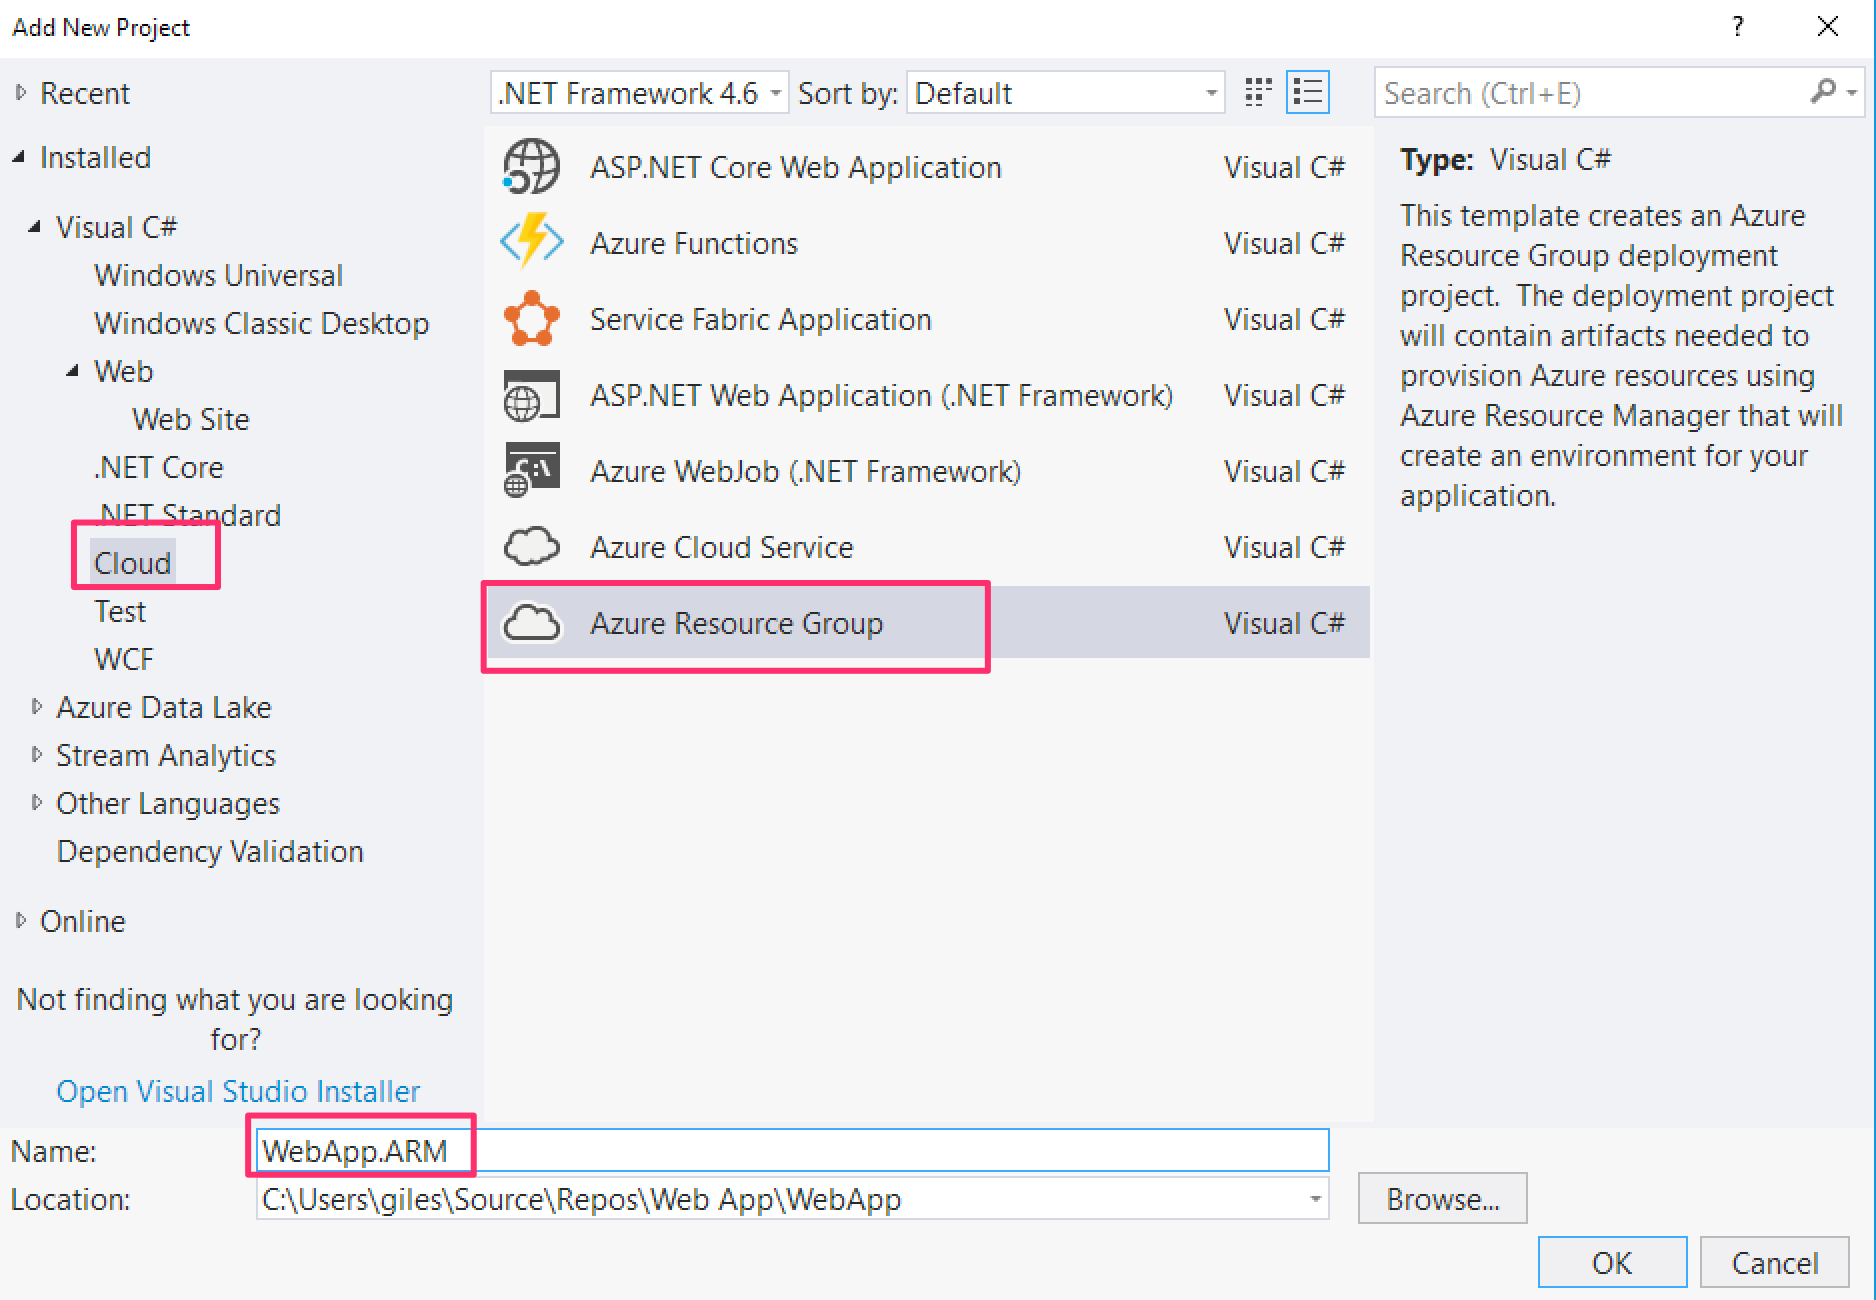Open the .NET Framework 4.6 version dropdown
This screenshot has height=1300, width=1876.
point(639,93)
